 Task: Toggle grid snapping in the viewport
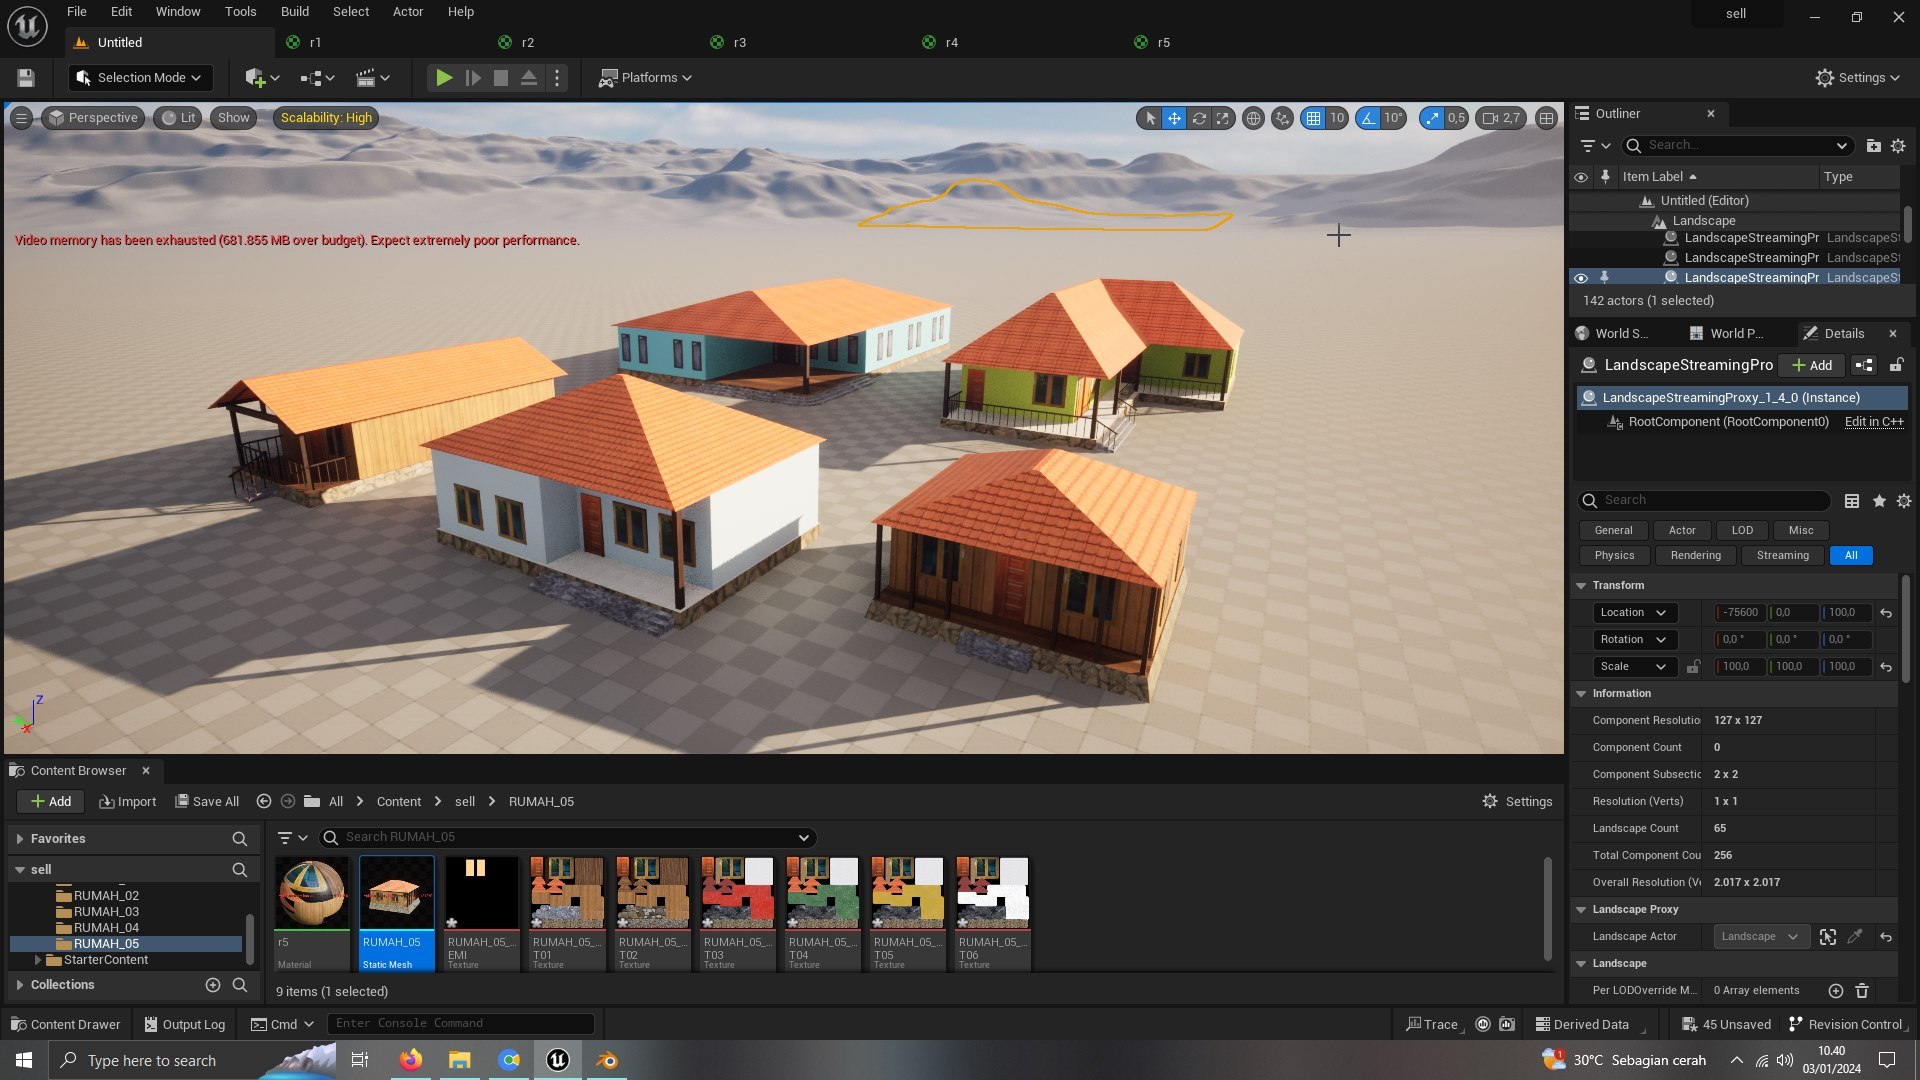1313,118
